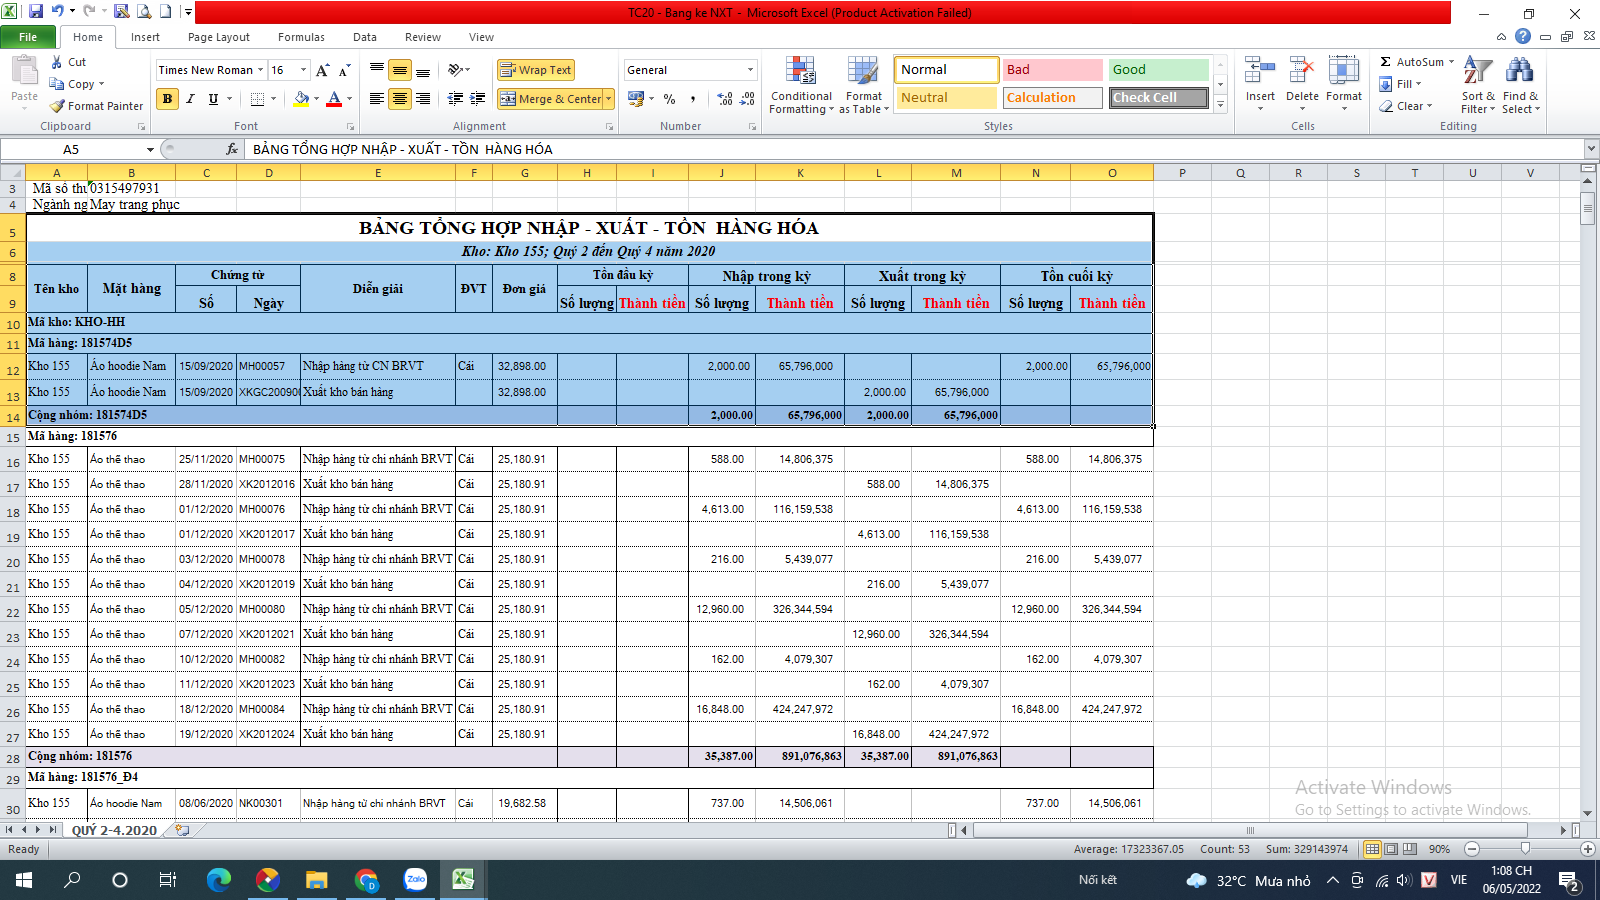Apply the Percent Style number format
Viewport: 1600px width, 900px height.
669,99
